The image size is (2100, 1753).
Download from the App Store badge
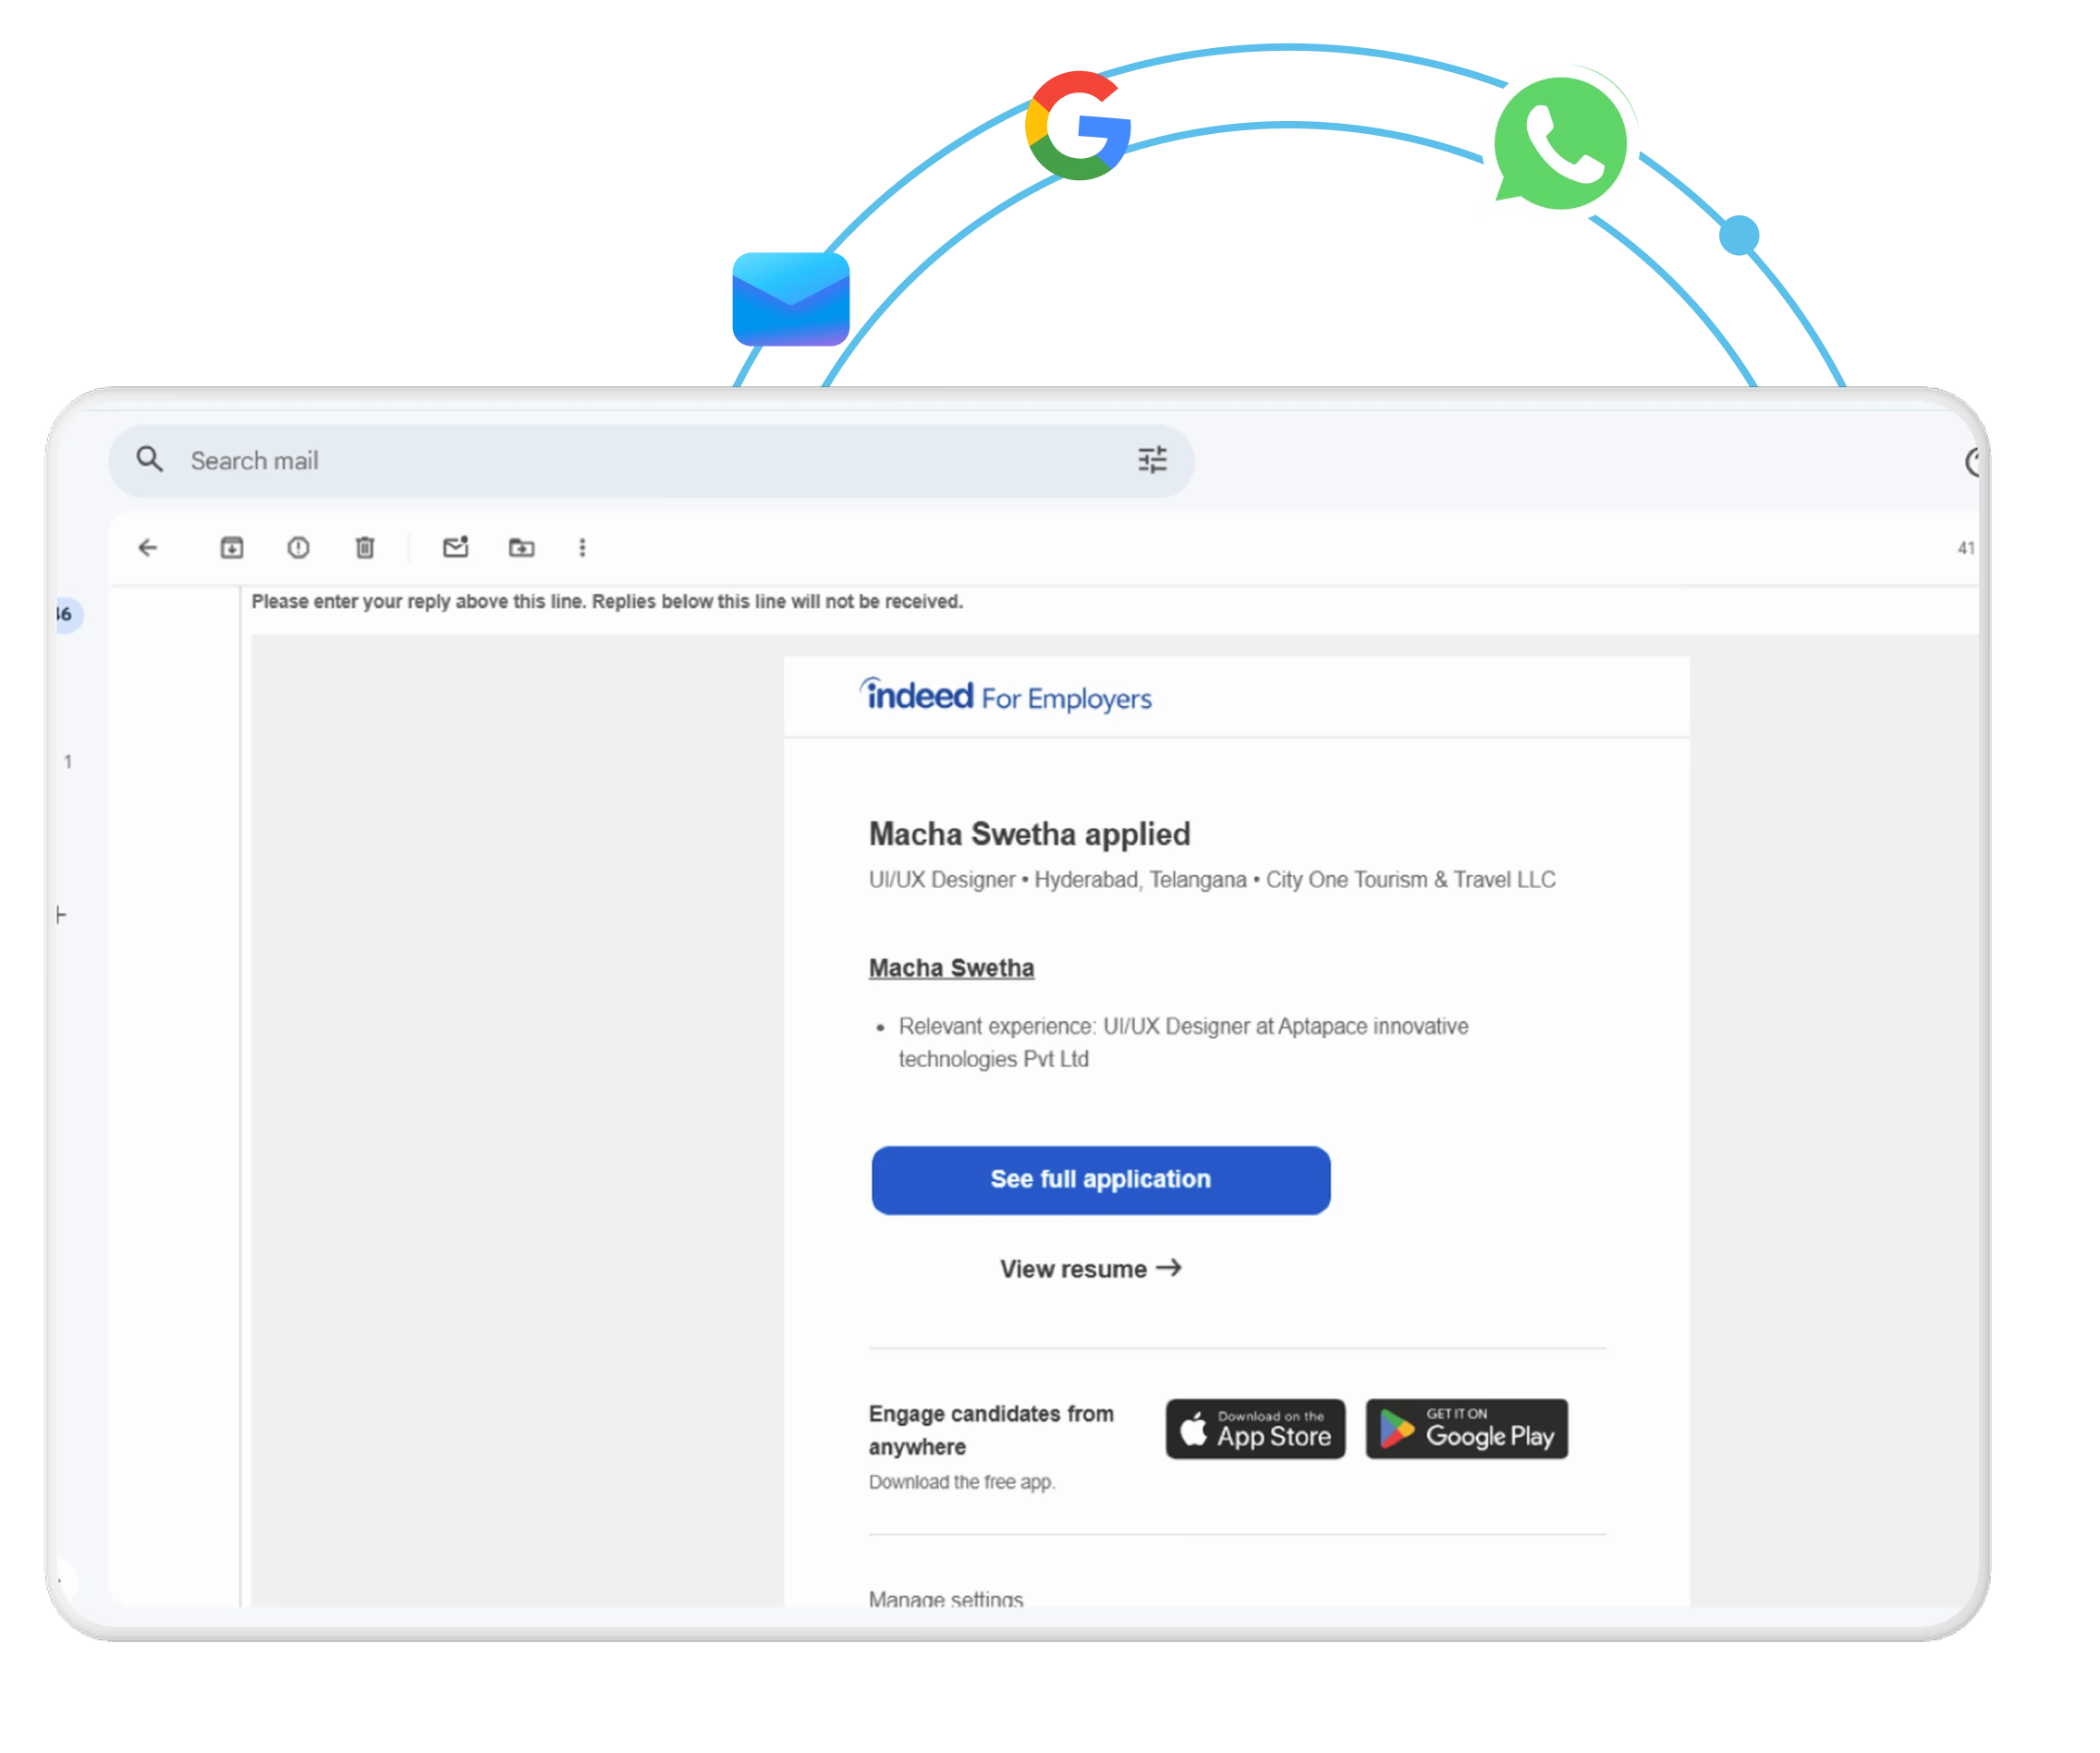(x=1255, y=1429)
